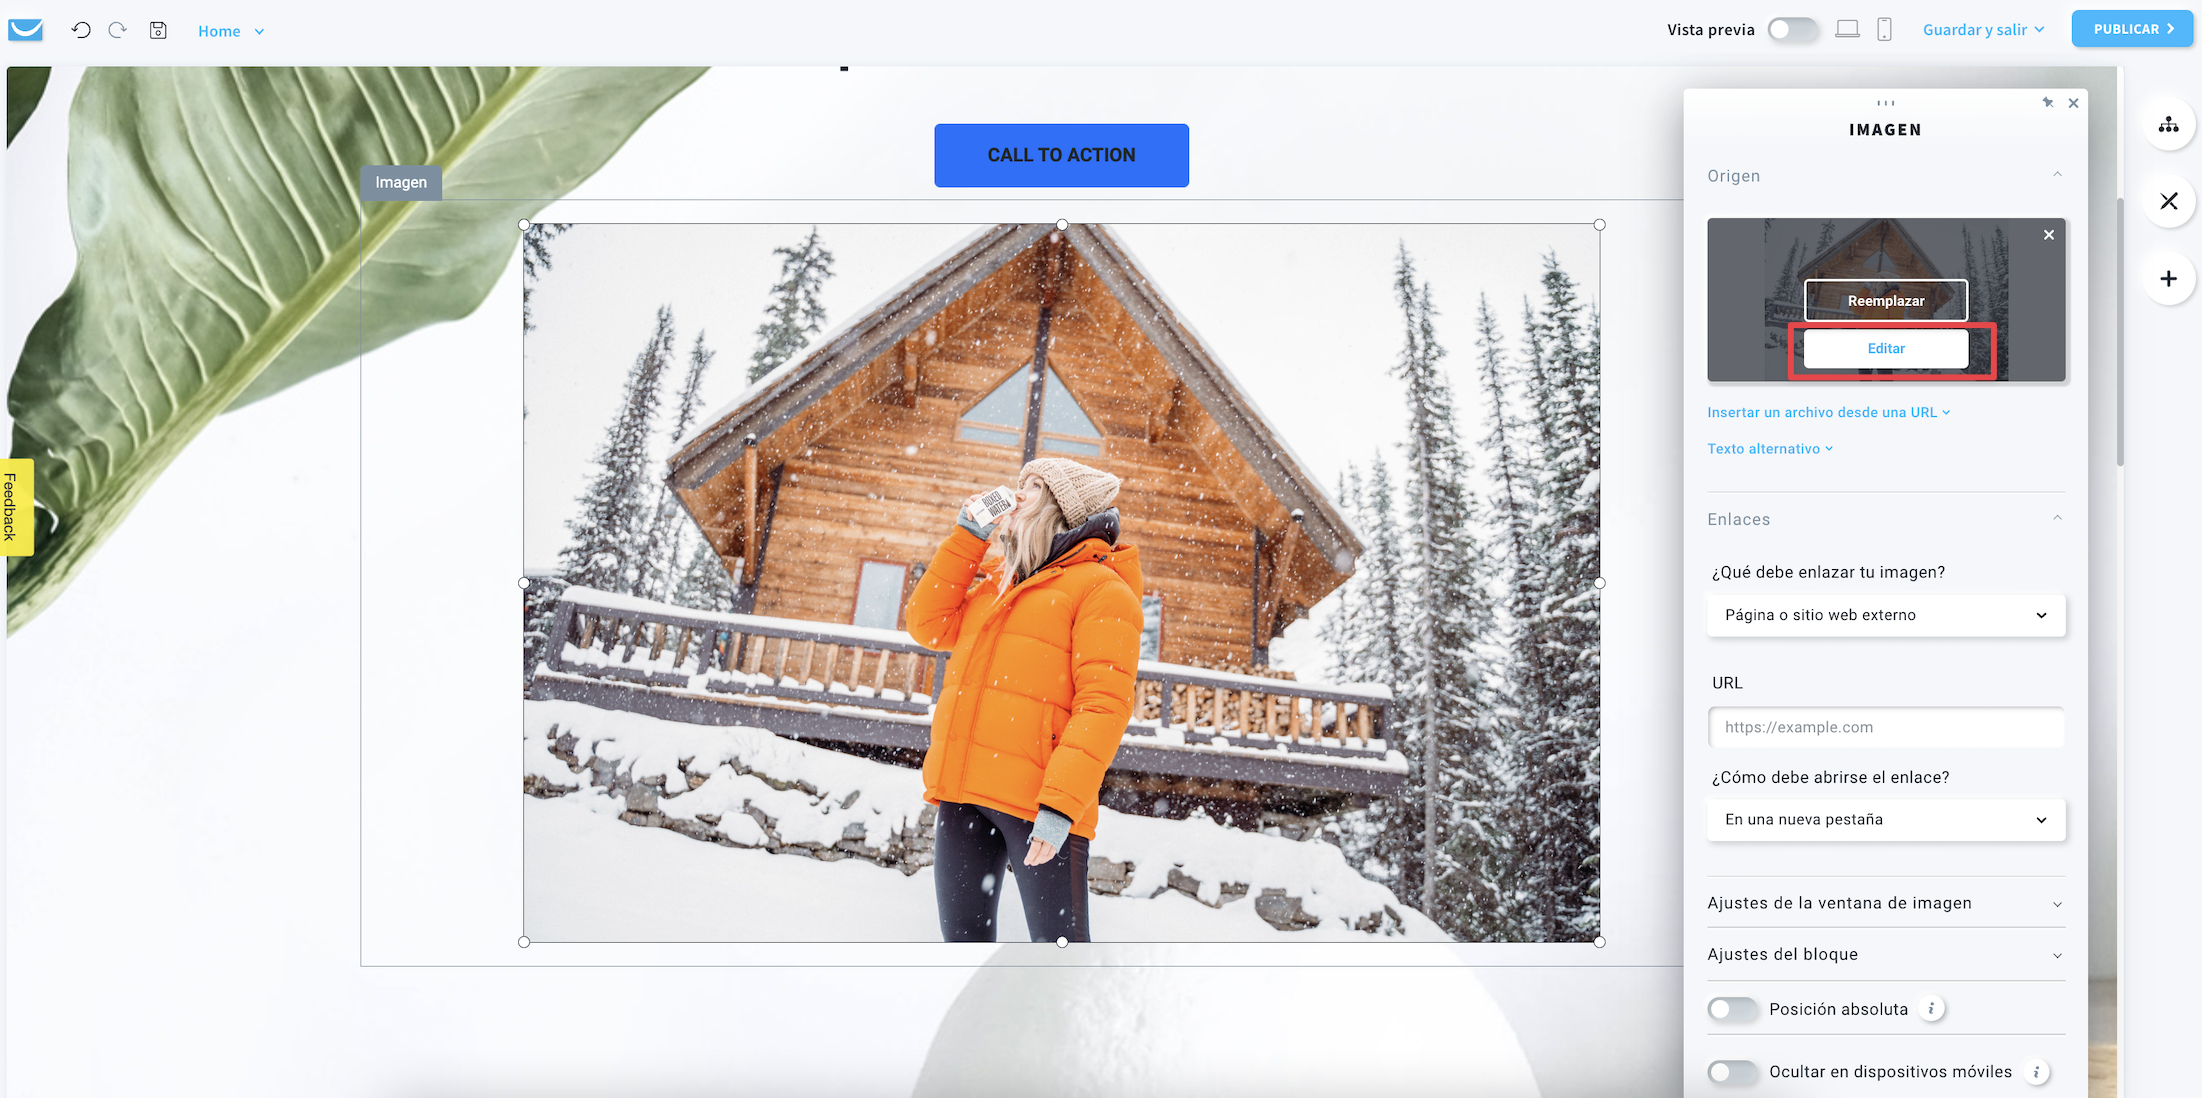The height and width of the screenshot is (1098, 2202).
Task: Expand Ajustes de la ventana de imagen
Action: (x=1887, y=901)
